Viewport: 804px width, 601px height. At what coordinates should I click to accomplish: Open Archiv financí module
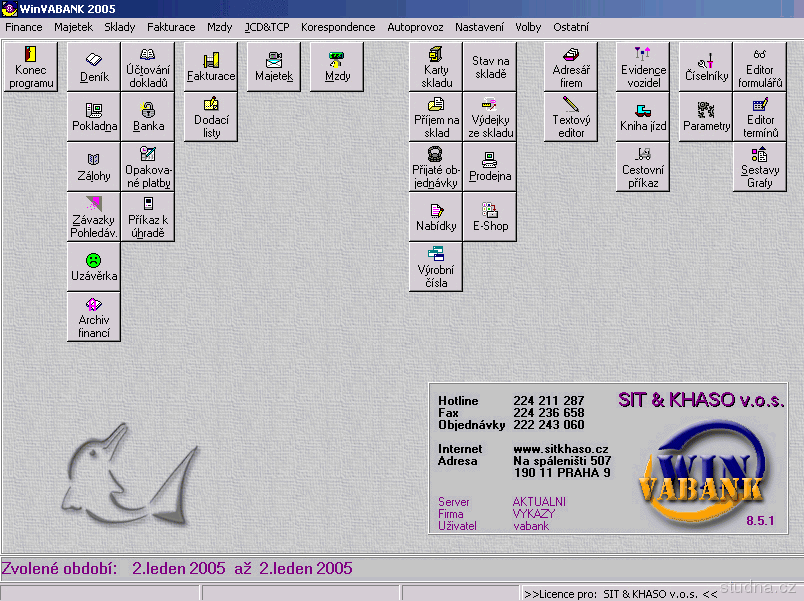tap(94, 317)
